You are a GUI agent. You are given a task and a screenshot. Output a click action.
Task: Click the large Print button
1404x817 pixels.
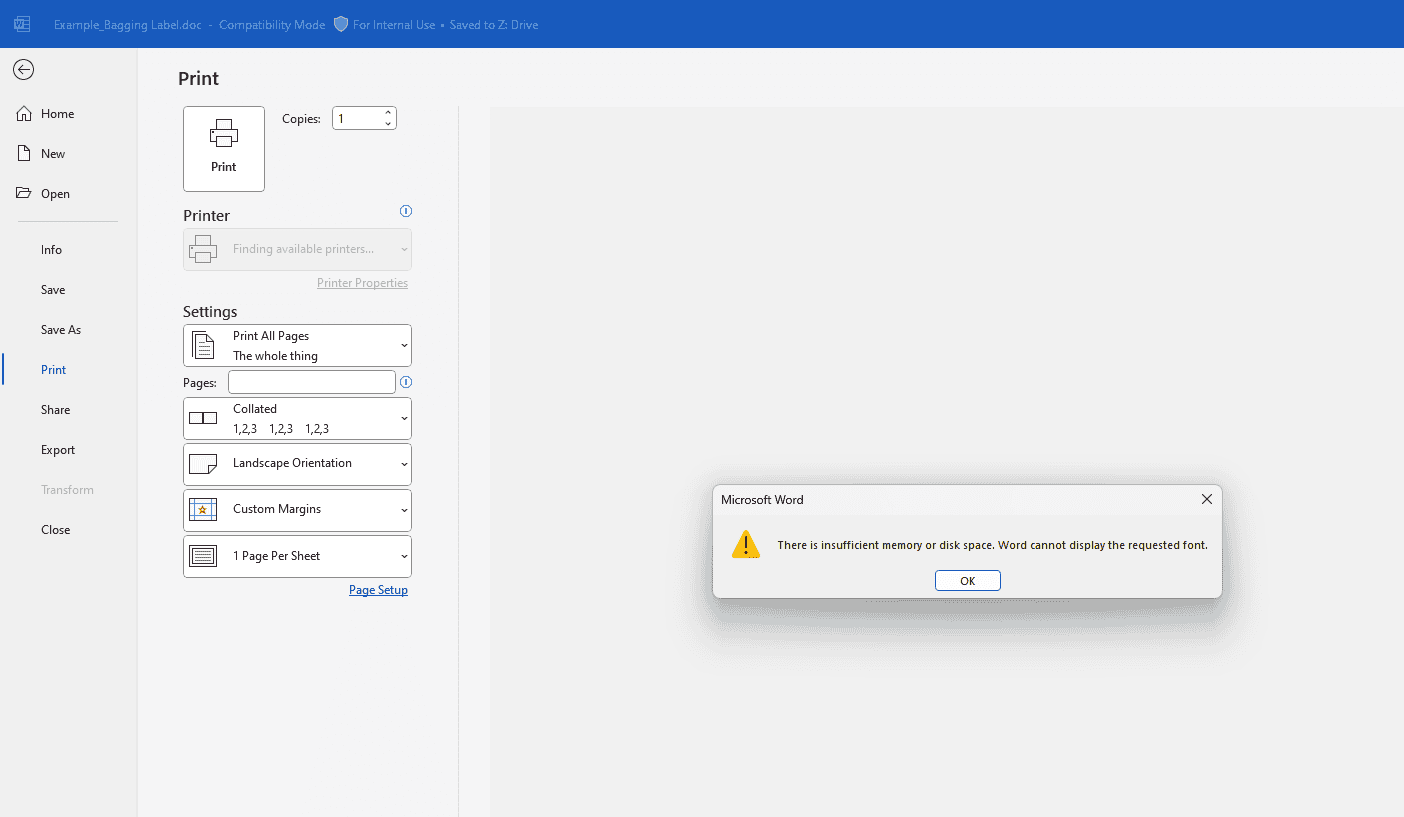click(x=224, y=149)
